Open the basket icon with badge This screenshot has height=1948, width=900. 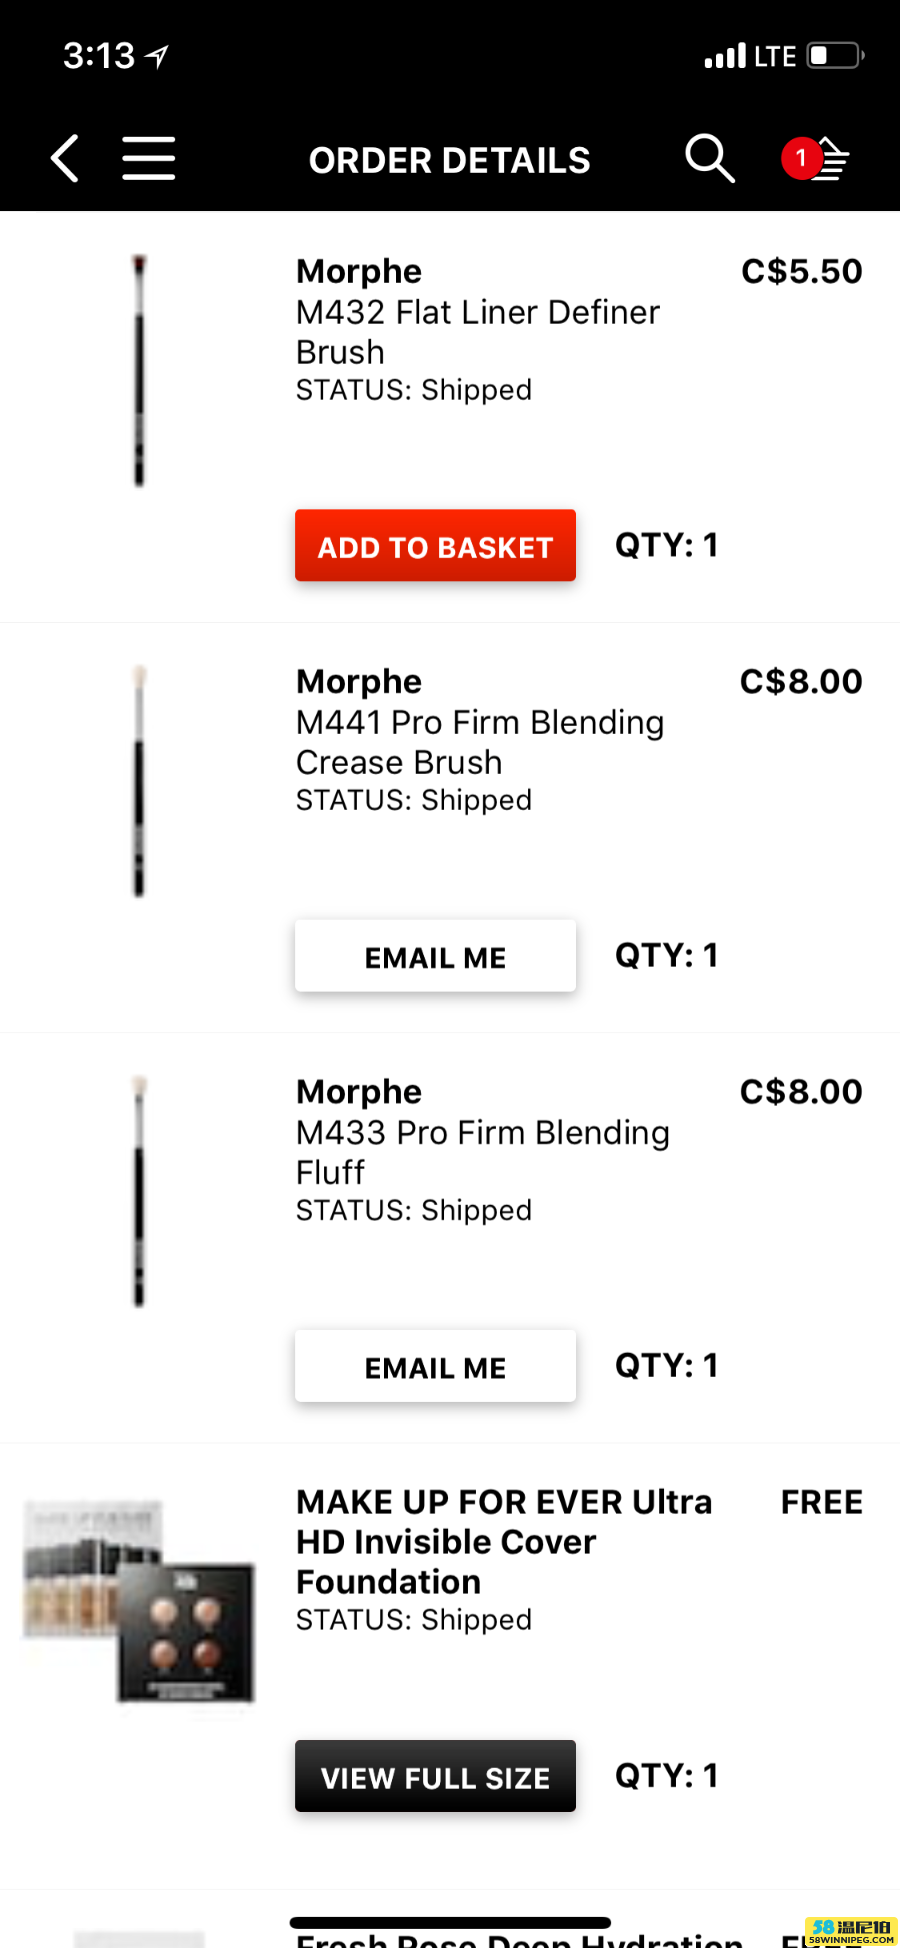pos(816,158)
